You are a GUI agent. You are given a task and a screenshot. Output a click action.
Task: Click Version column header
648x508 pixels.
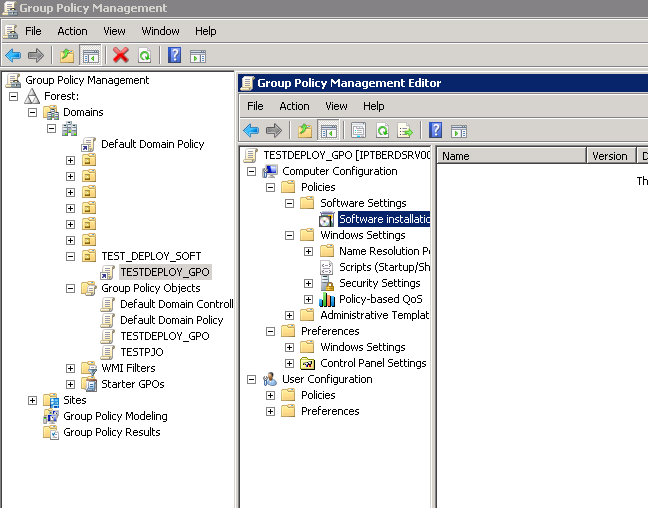point(611,156)
